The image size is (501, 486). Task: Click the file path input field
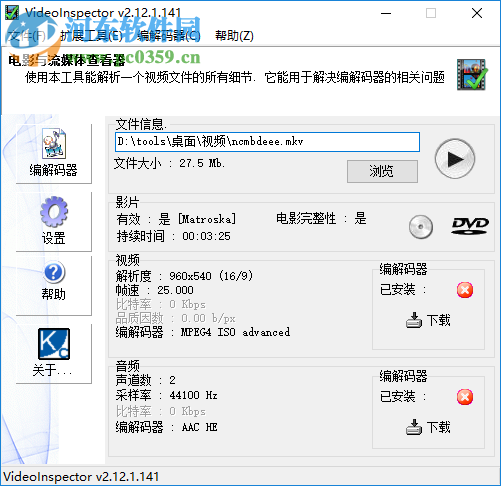pyautogui.click(x=267, y=142)
